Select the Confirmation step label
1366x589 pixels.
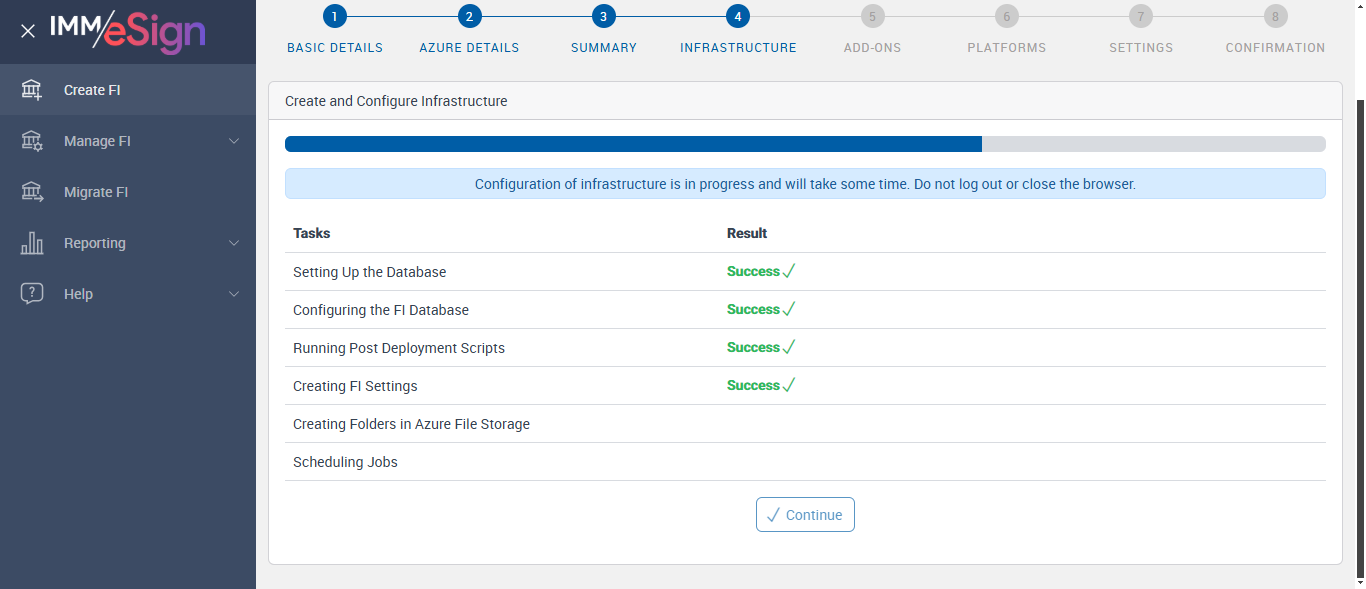click(1275, 48)
